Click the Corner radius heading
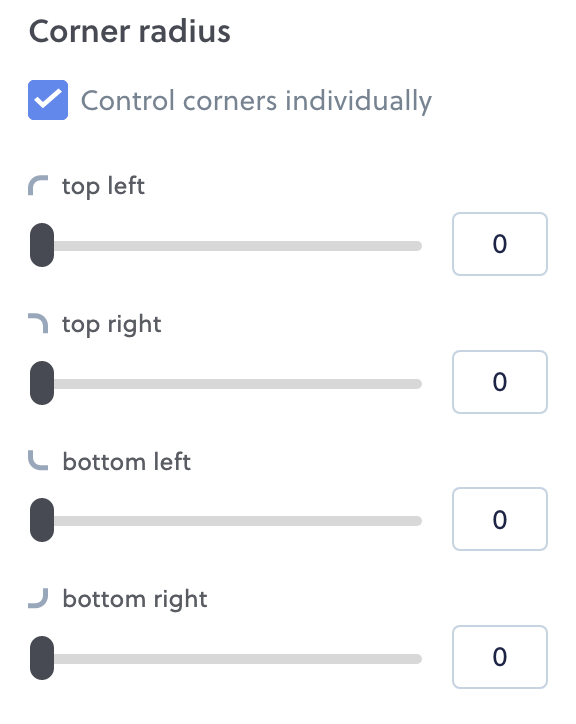 coord(130,31)
